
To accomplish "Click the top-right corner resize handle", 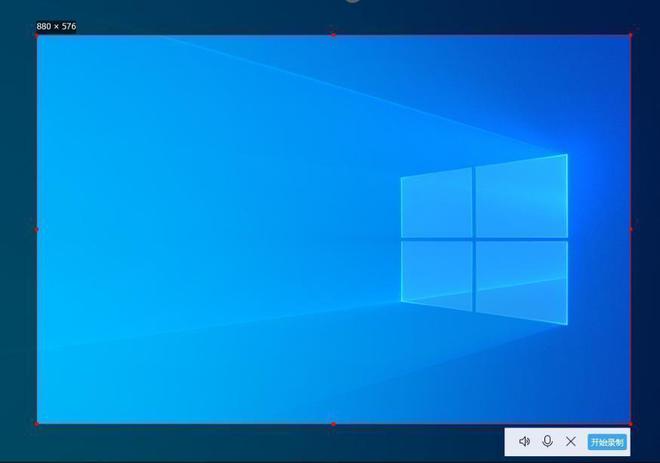I will pos(630,35).
